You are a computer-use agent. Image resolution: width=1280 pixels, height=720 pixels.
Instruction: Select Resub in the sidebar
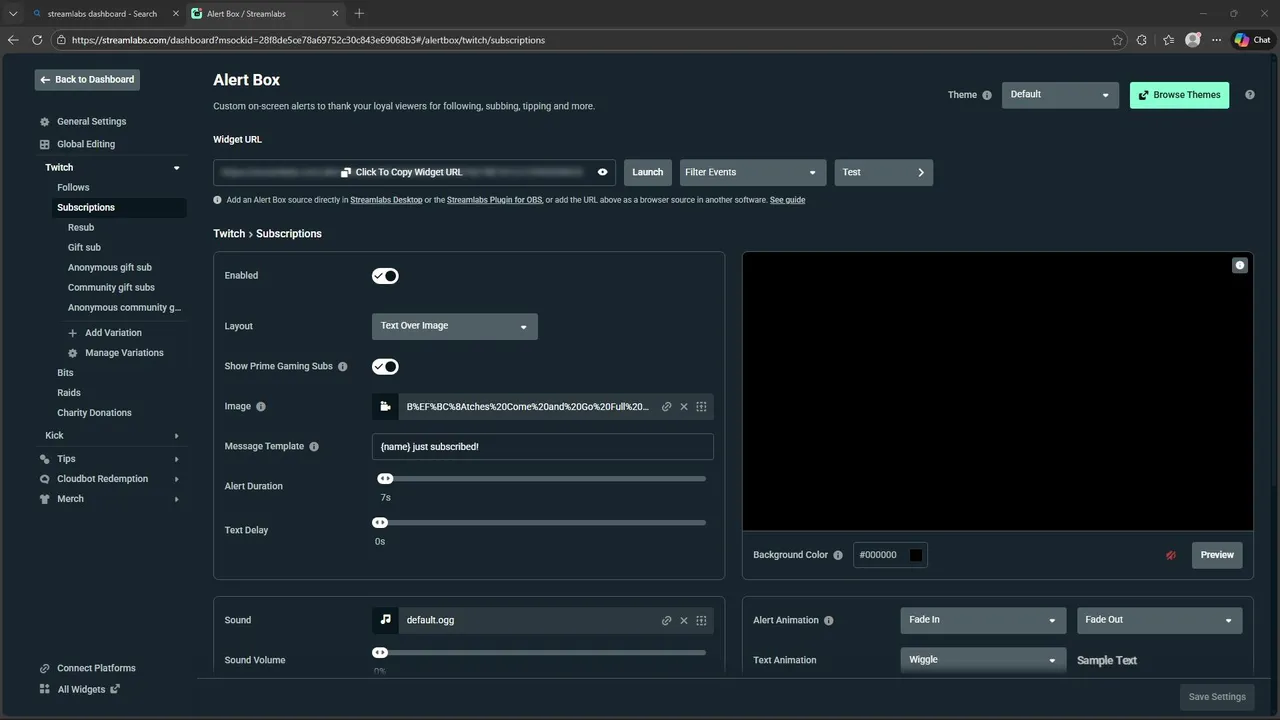81,227
